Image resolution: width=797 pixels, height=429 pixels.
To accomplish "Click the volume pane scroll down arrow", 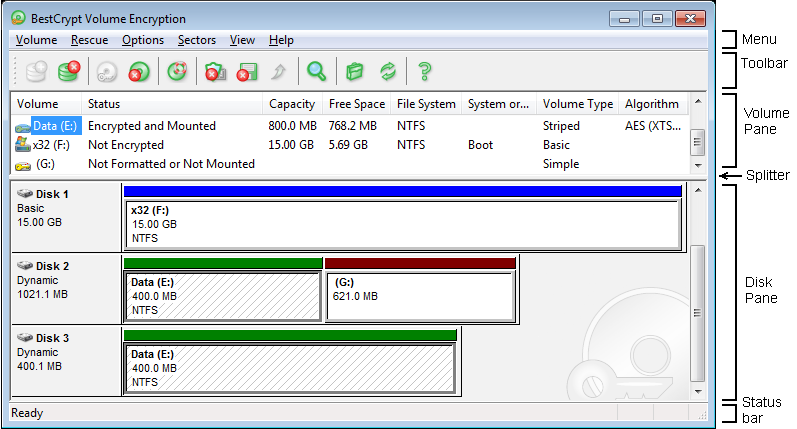I will (x=697, y=163).
